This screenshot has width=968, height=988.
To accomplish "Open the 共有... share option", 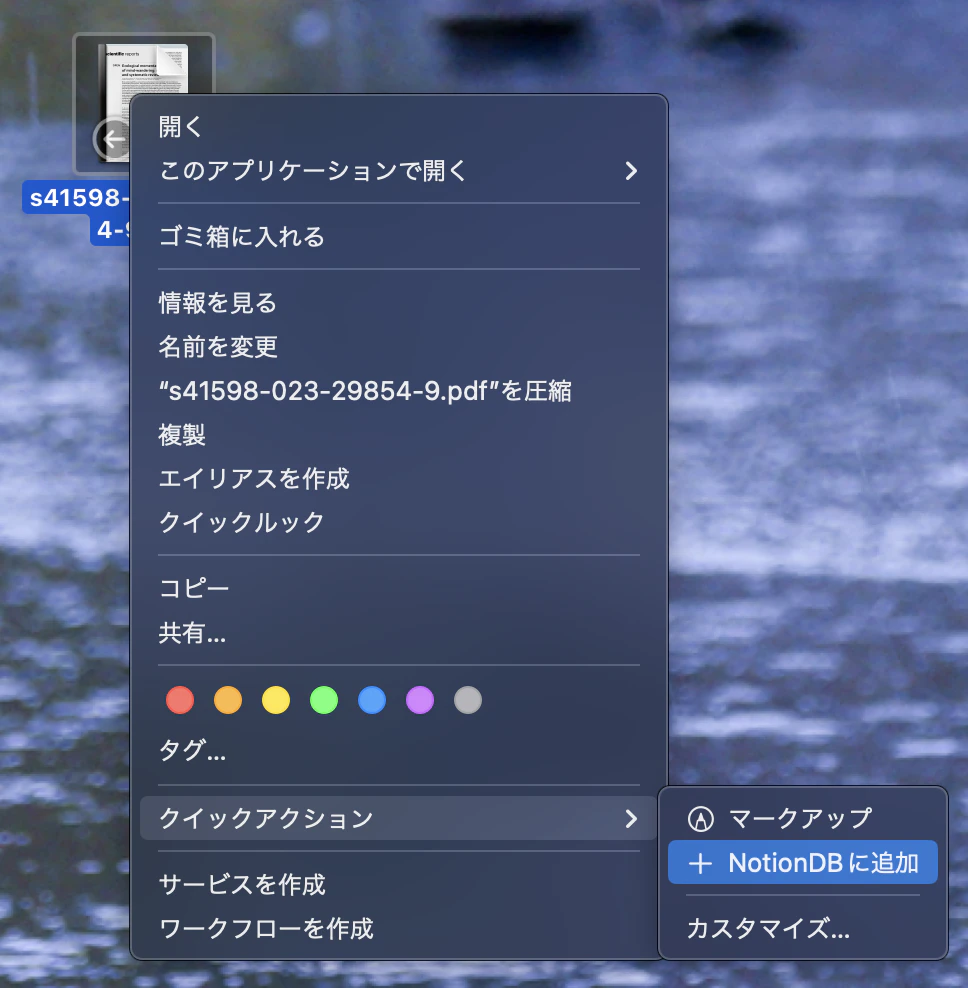I will pyautogui.click(x=398, y=633).
